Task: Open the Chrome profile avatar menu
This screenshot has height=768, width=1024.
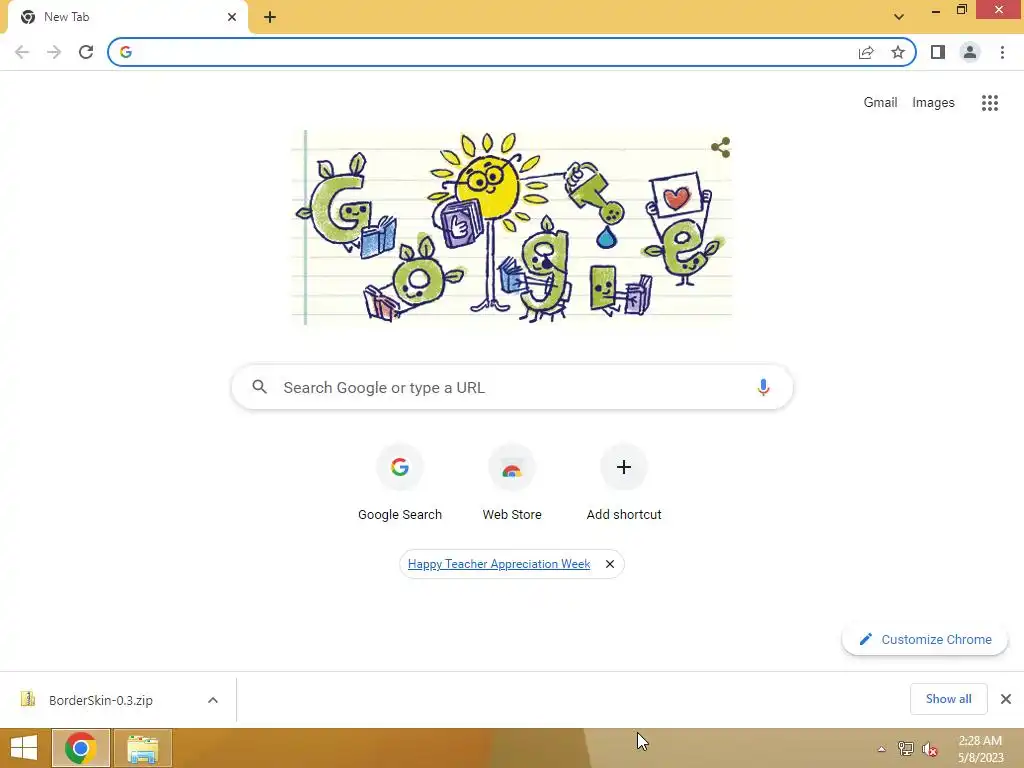Action: pyautogui.click(x=970, y=52)
